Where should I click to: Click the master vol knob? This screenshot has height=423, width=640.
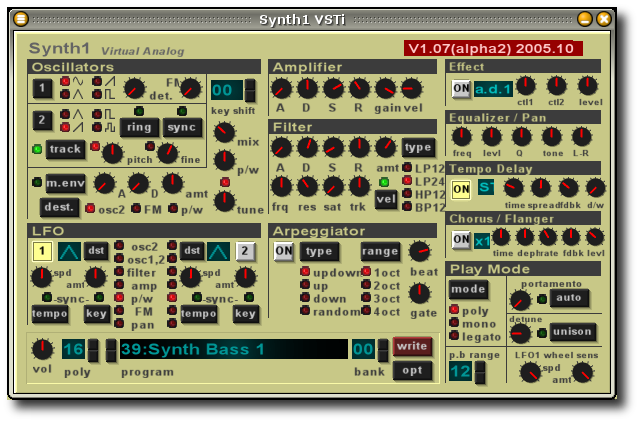(x=42, y=349)
